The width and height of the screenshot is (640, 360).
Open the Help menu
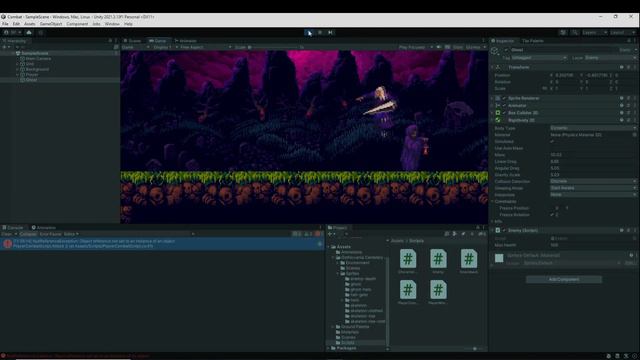(x=128, y=24)
